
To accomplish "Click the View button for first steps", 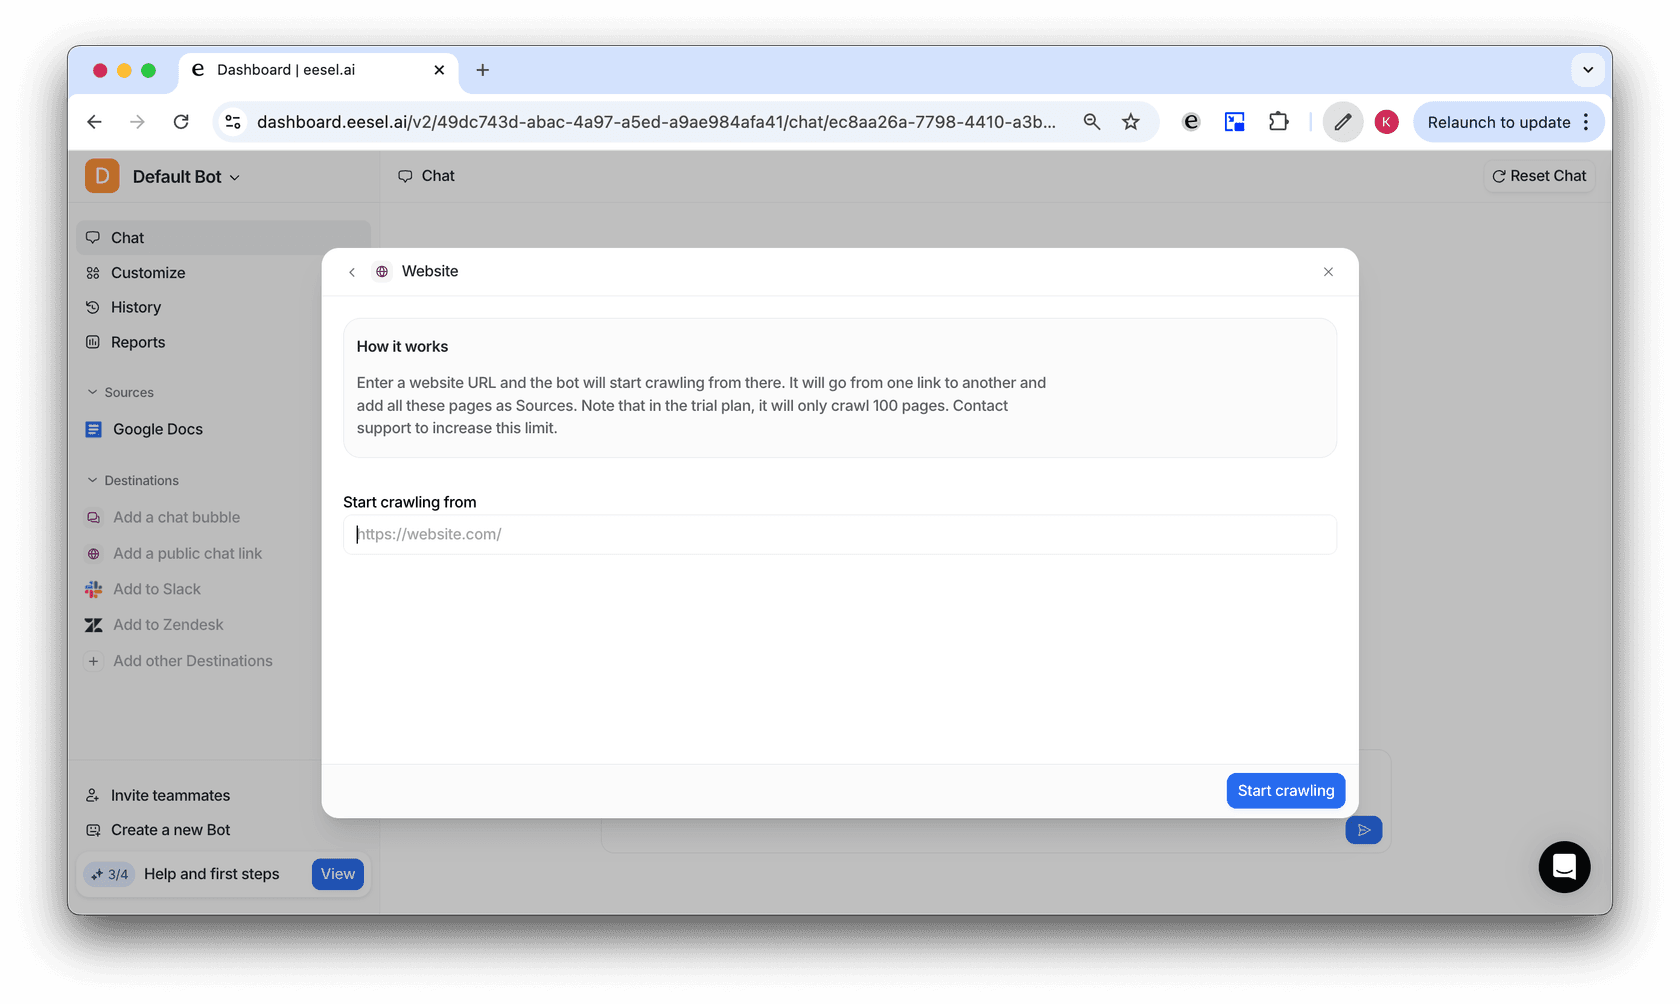I will click(338, 874).
